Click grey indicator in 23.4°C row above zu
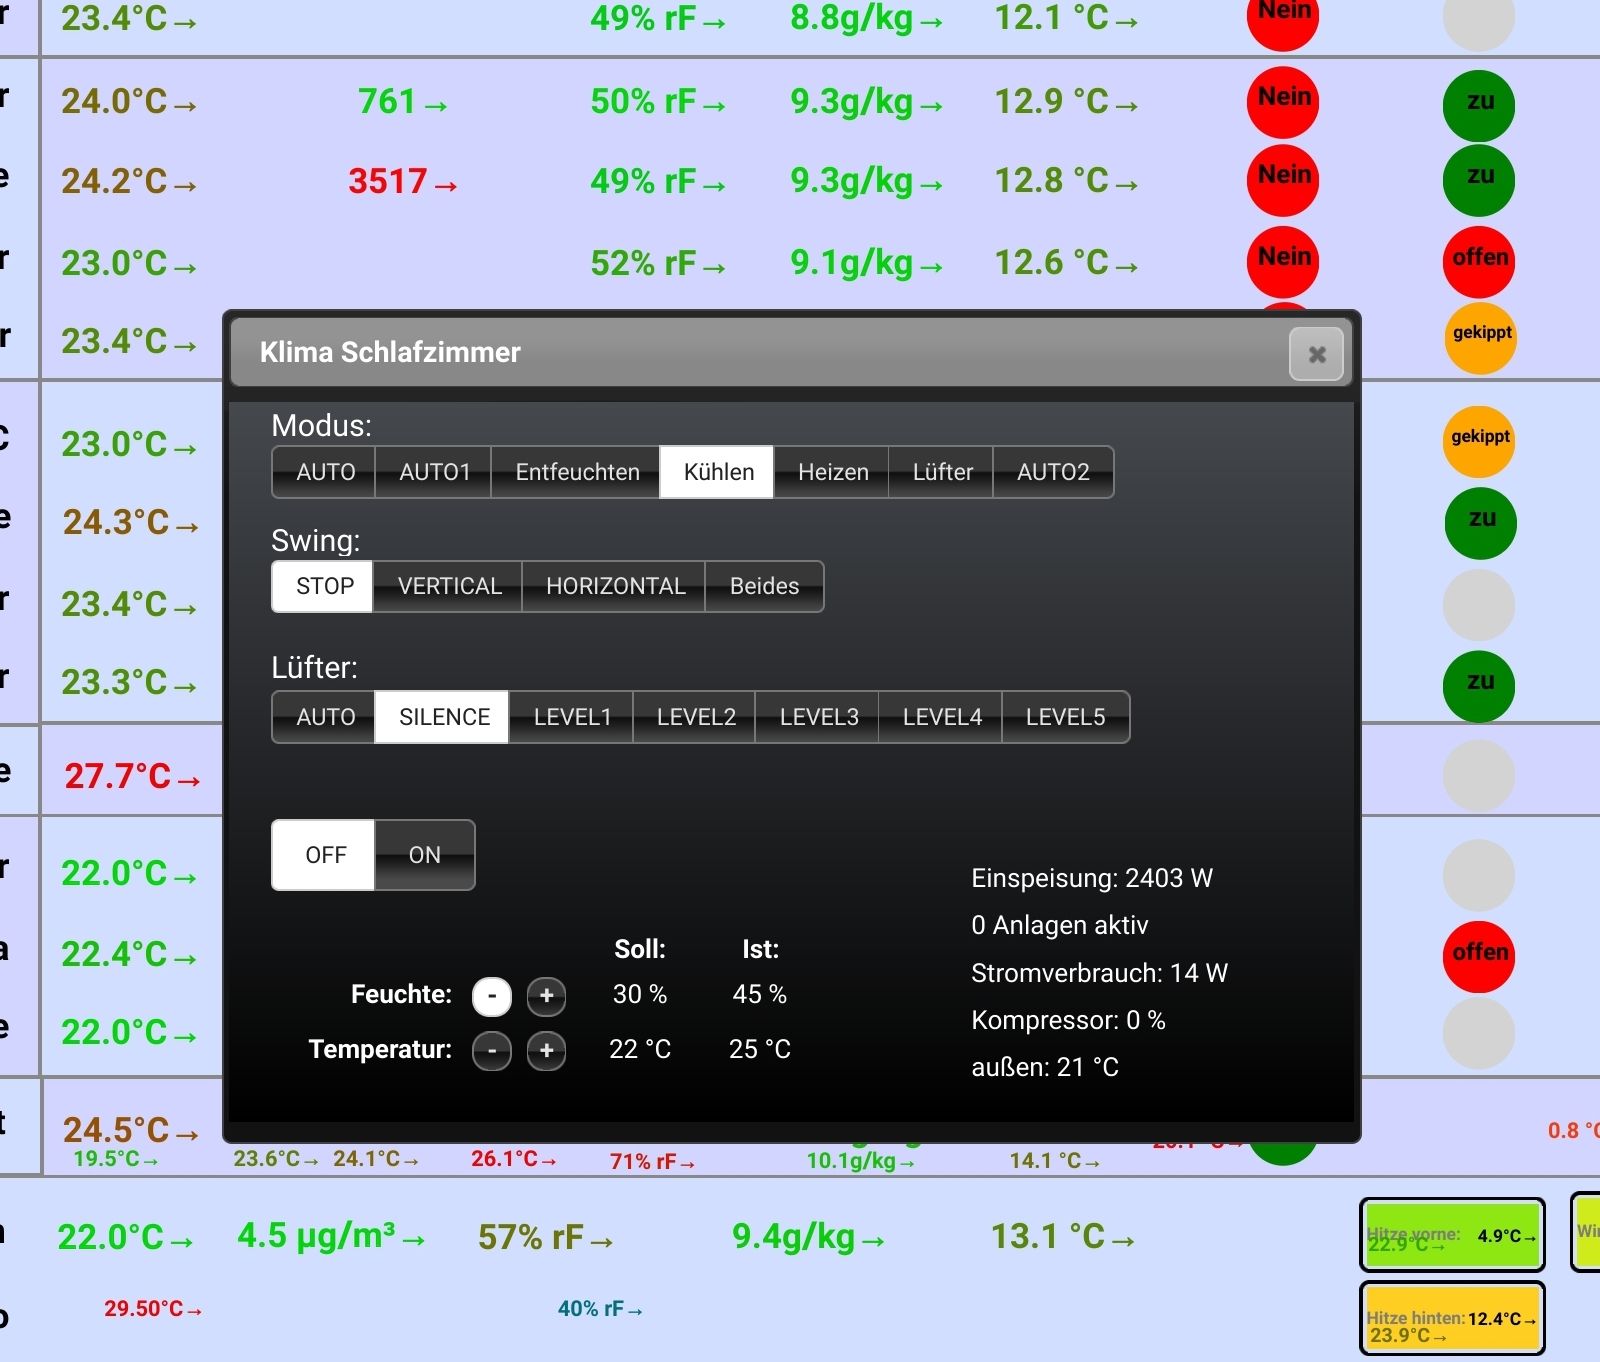Image resolution: width=1600 pixels, height=1362 pixels. pyautogui.click(x=1479, y=605)
